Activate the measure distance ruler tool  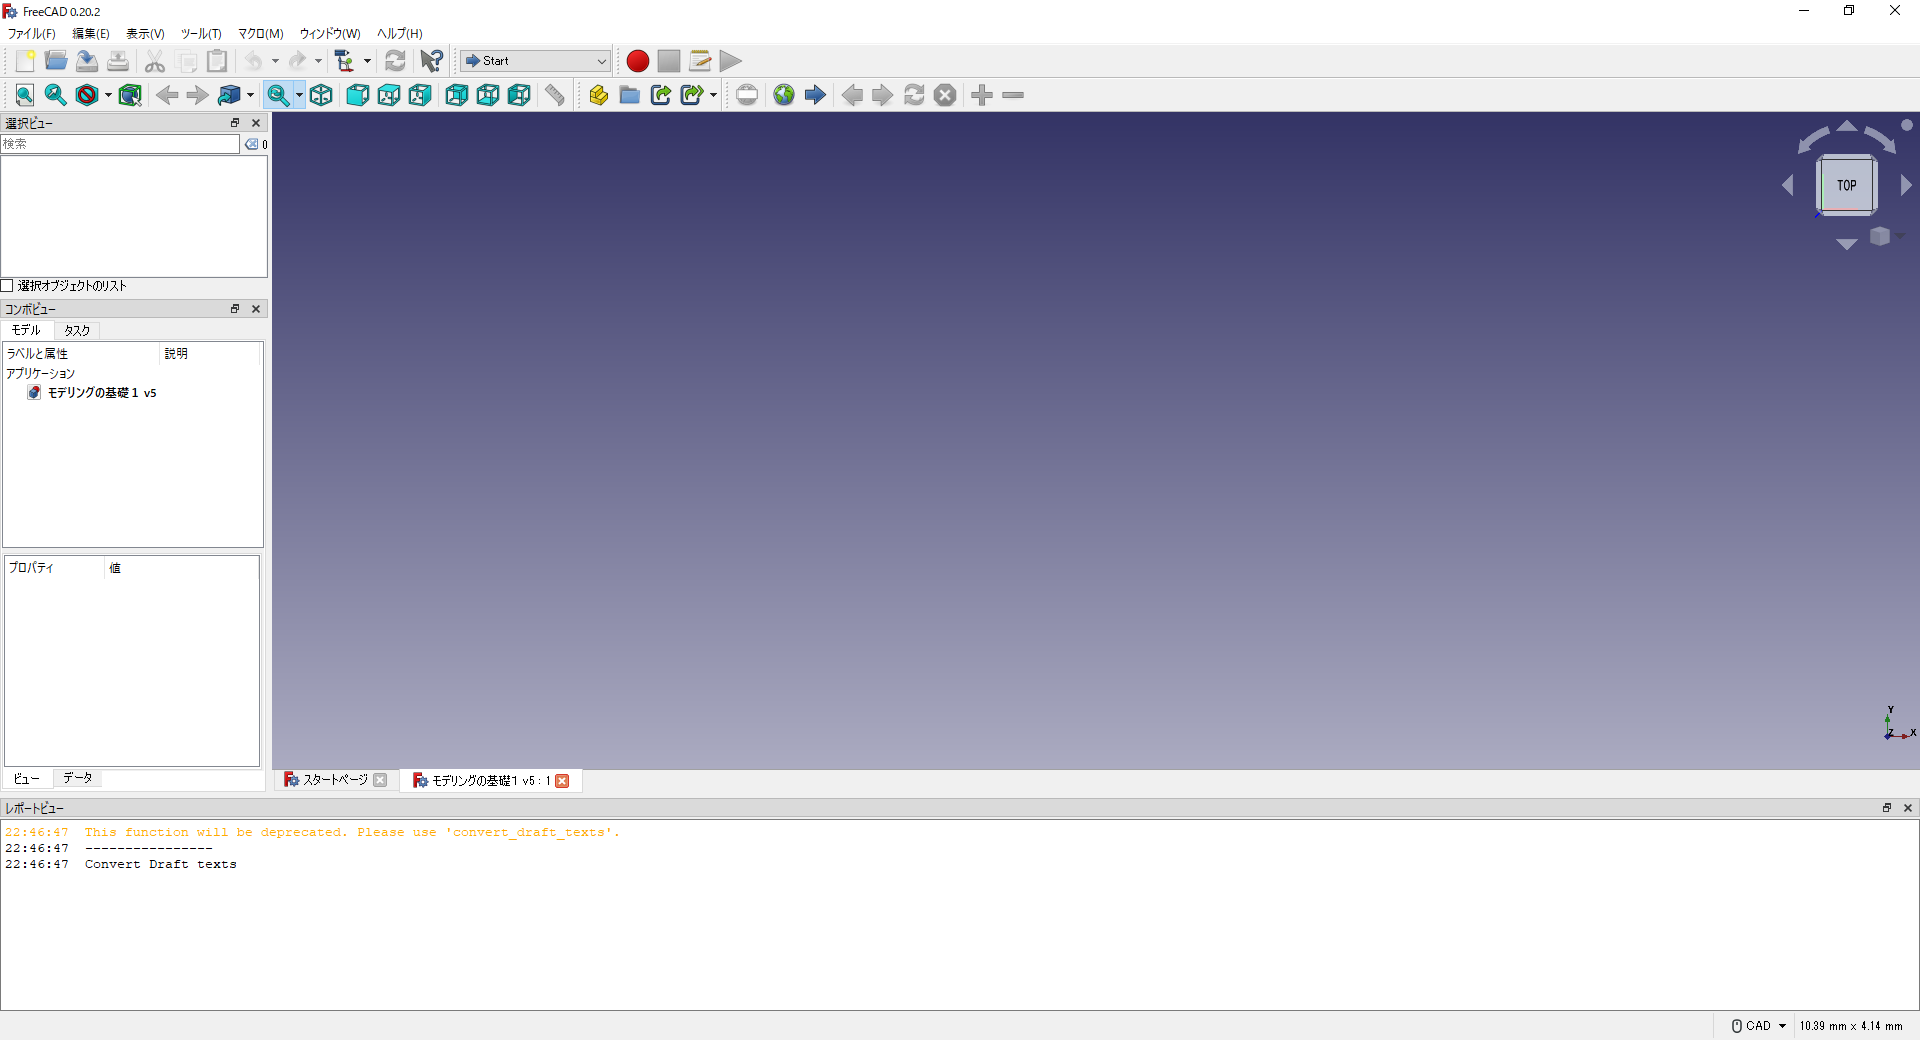(x=555, y=95)
